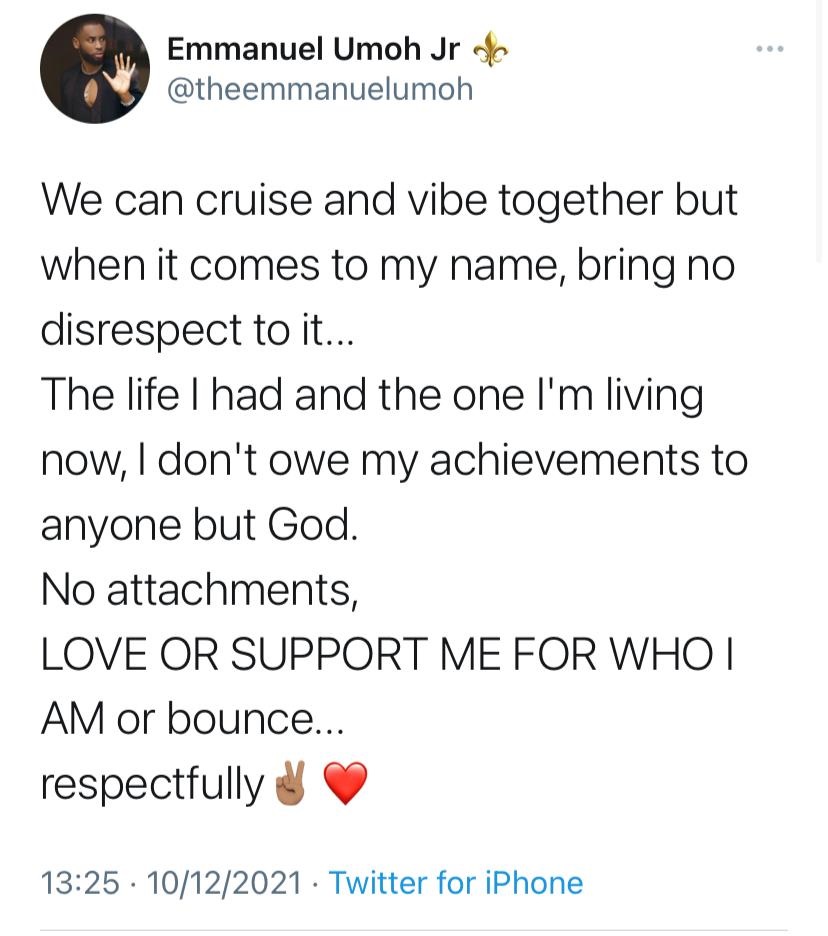Image resolution: width=828 pixels, height=936 pixels.
Task: Click the line "anyone but God."
Action: pos(199,525)
